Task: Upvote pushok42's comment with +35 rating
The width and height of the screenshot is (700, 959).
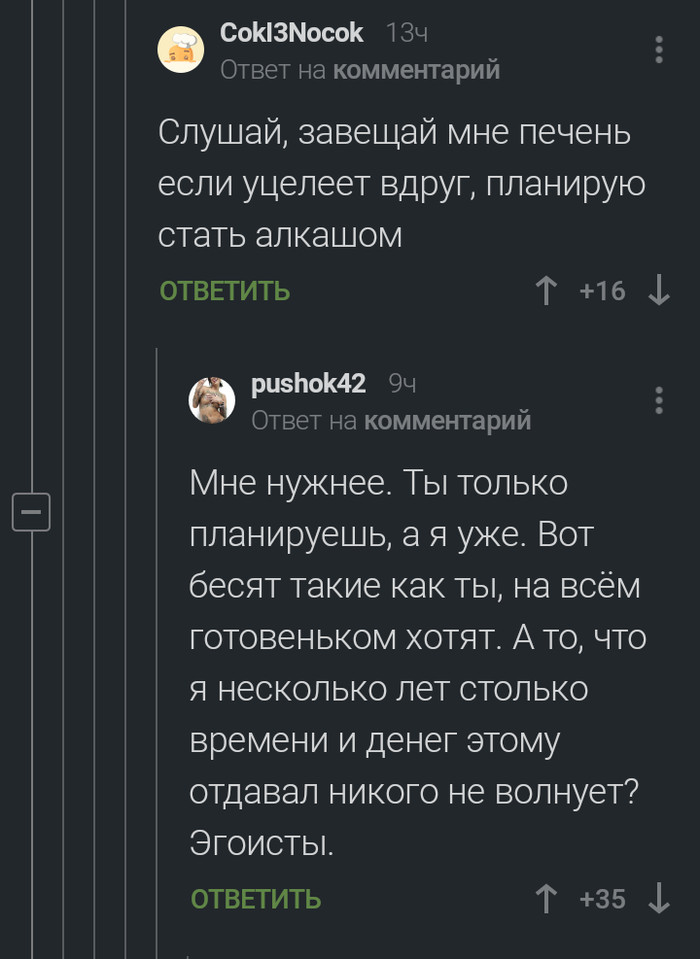Action: click(546, 899)
